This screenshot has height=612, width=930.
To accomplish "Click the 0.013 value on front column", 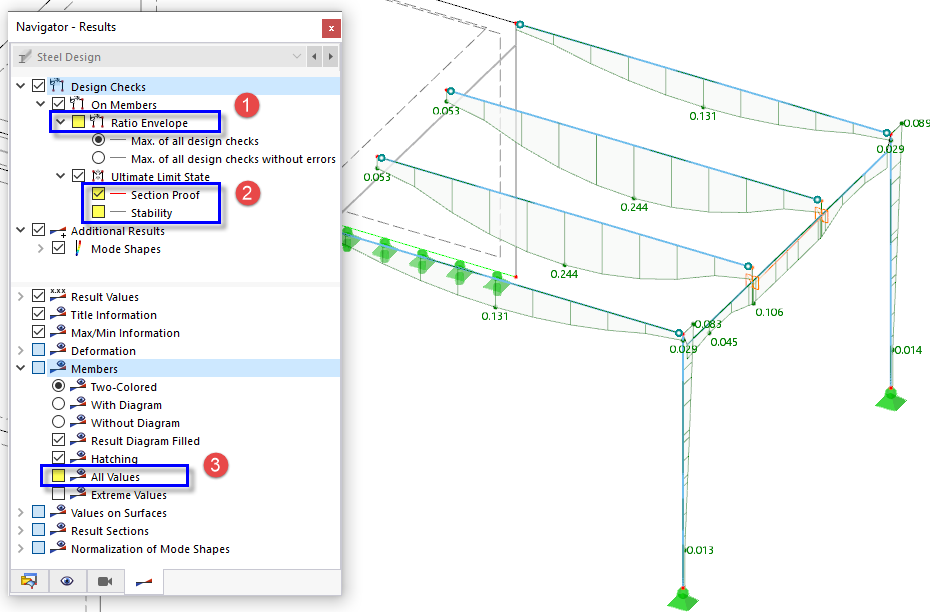I will point(700,550).
